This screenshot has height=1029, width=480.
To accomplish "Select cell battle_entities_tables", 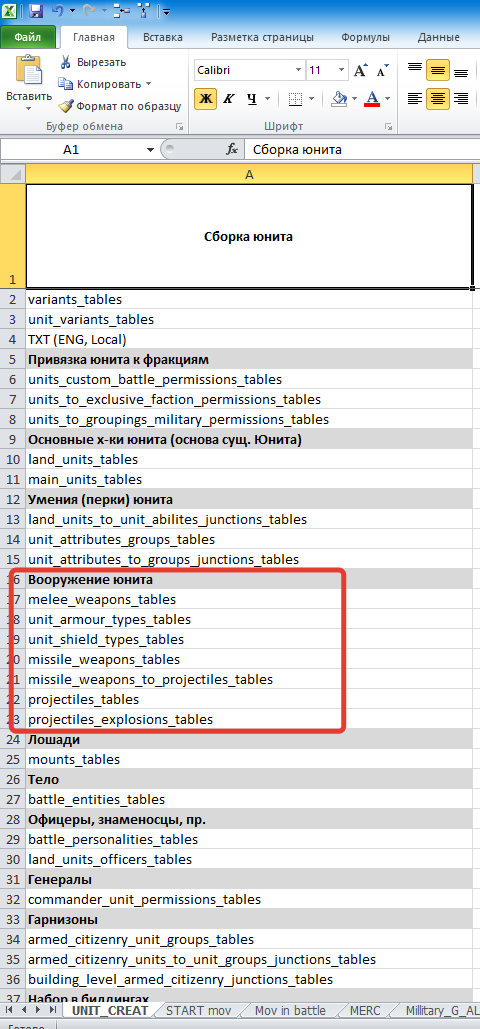I will tap(249, 799).
